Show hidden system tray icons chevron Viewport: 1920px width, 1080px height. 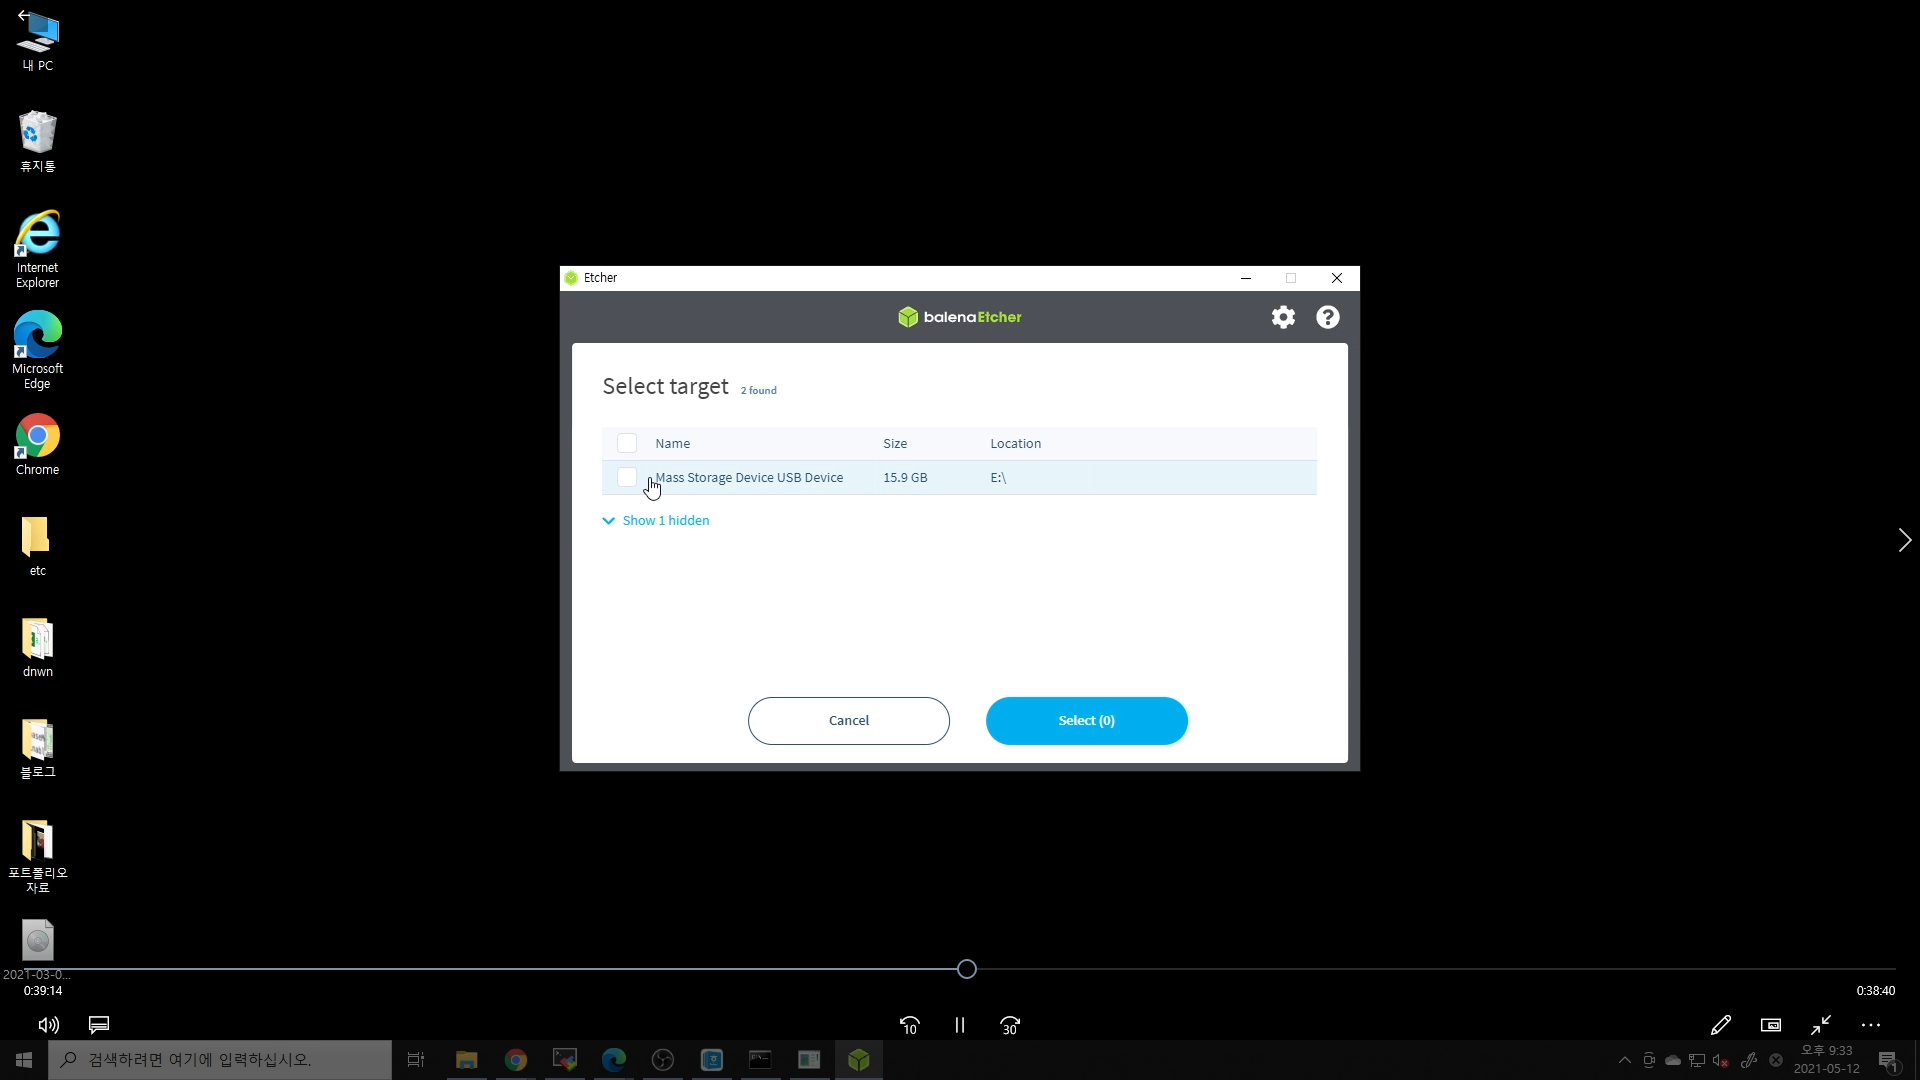(1624, 1060)
